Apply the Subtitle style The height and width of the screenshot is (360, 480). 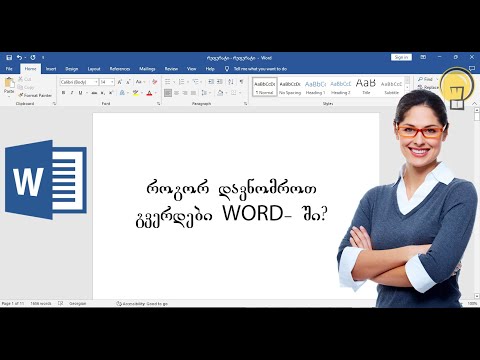(x=391, y=87)
